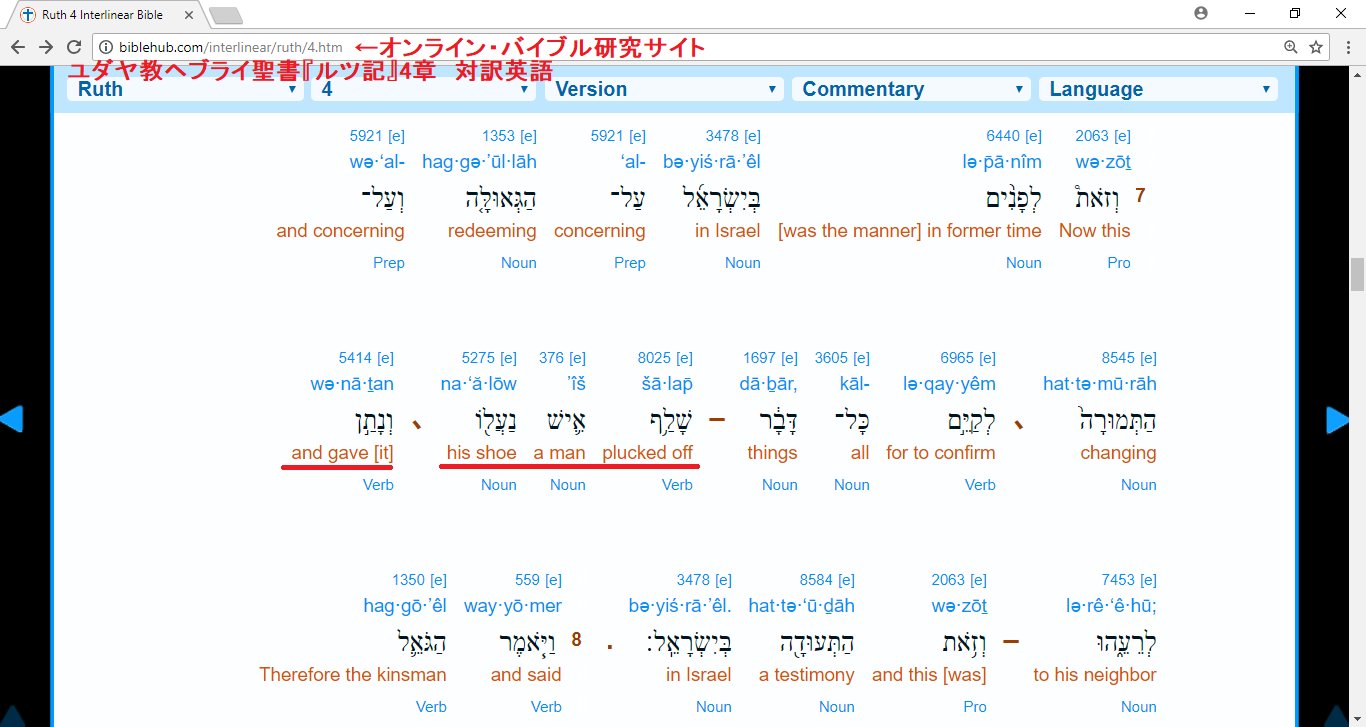Grab the vertical page scrollbar thumb
The width and height of the screenshot is (1366, 727).
1357,274
